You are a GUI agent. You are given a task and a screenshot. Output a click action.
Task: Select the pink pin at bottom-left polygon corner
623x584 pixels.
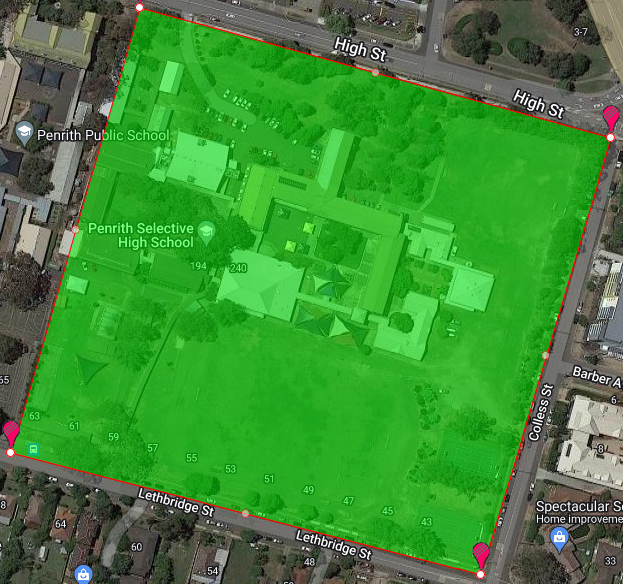[x=12, y=435]
